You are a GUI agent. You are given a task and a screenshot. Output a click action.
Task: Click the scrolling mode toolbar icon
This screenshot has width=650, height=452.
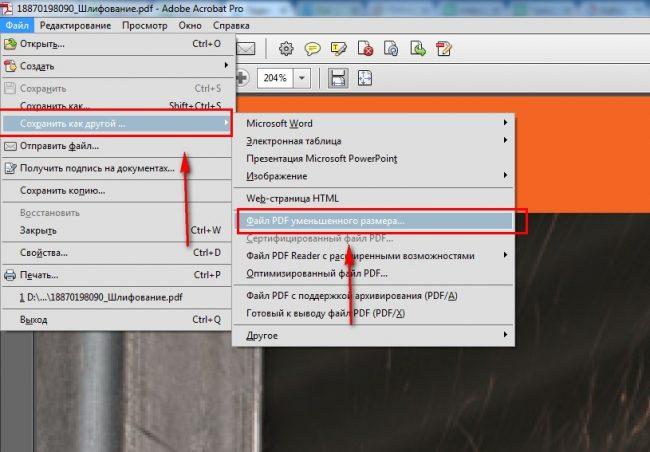point(338,78)
